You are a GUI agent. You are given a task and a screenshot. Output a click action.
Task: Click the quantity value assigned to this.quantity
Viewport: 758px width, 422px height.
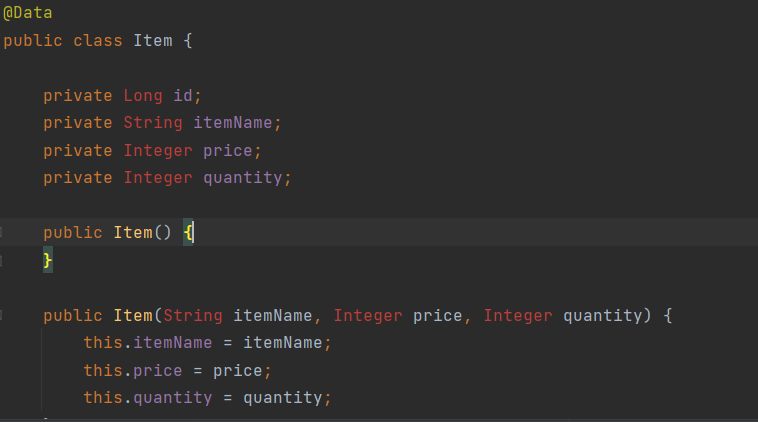[x=283, y=398]
